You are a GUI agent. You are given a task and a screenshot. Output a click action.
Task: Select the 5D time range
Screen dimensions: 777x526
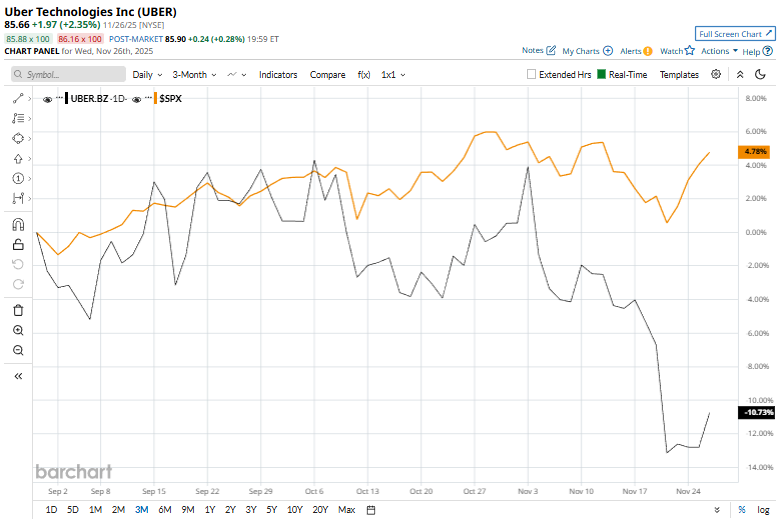coord(73,510)
